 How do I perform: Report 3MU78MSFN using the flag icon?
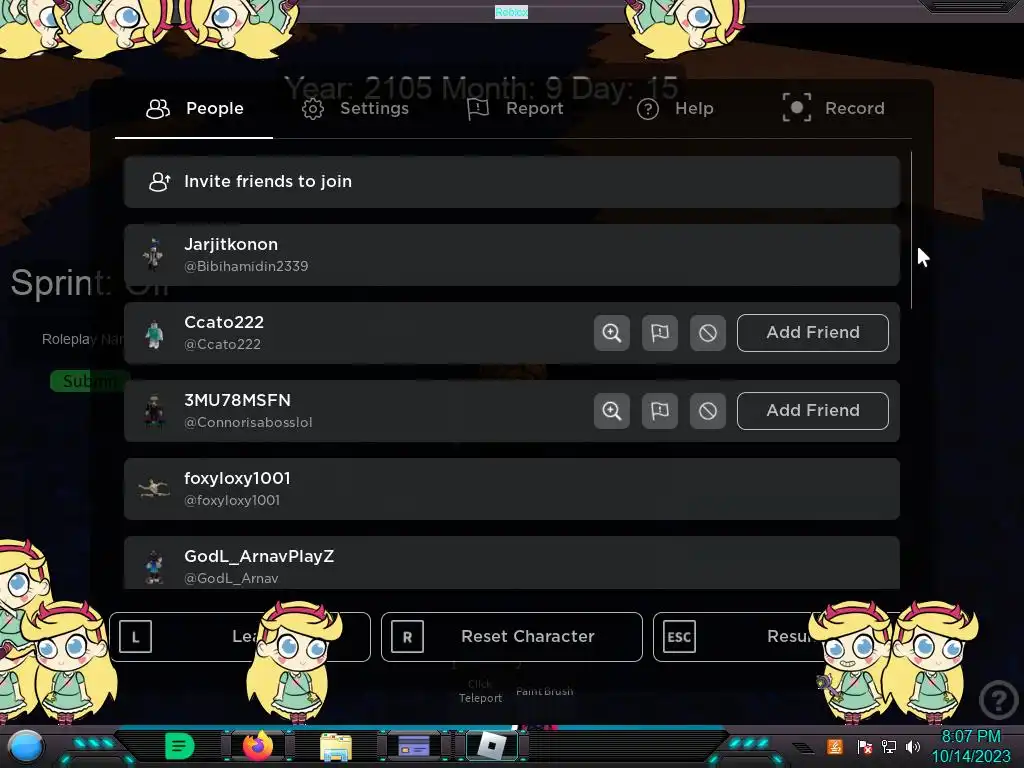click(660, 411)
